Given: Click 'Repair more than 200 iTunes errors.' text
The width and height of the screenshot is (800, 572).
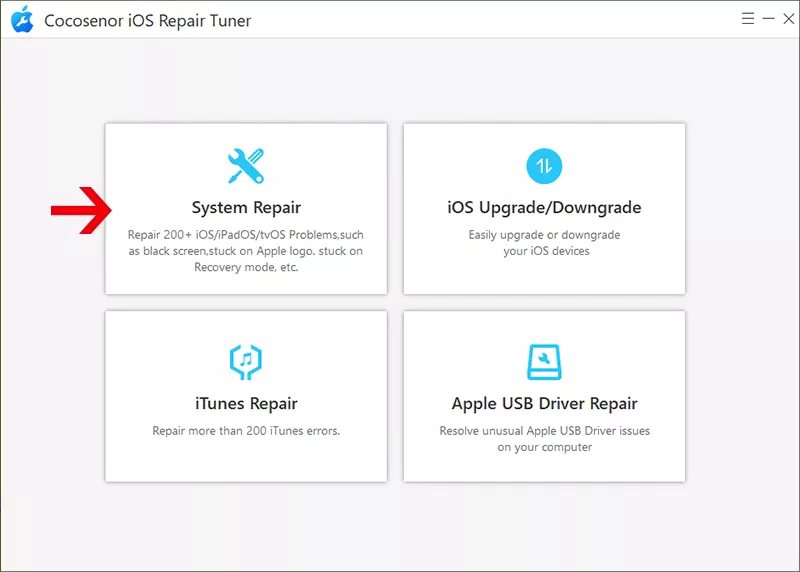Looking at the screenshot, I should pos(246,431).
